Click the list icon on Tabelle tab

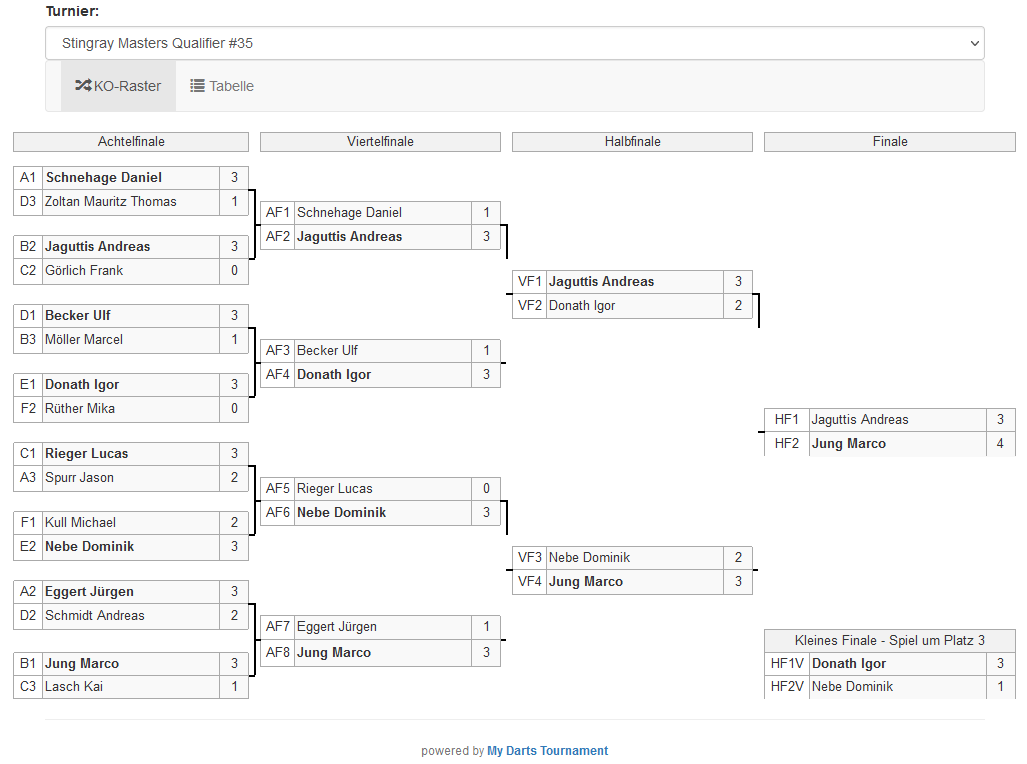point(198,86)
